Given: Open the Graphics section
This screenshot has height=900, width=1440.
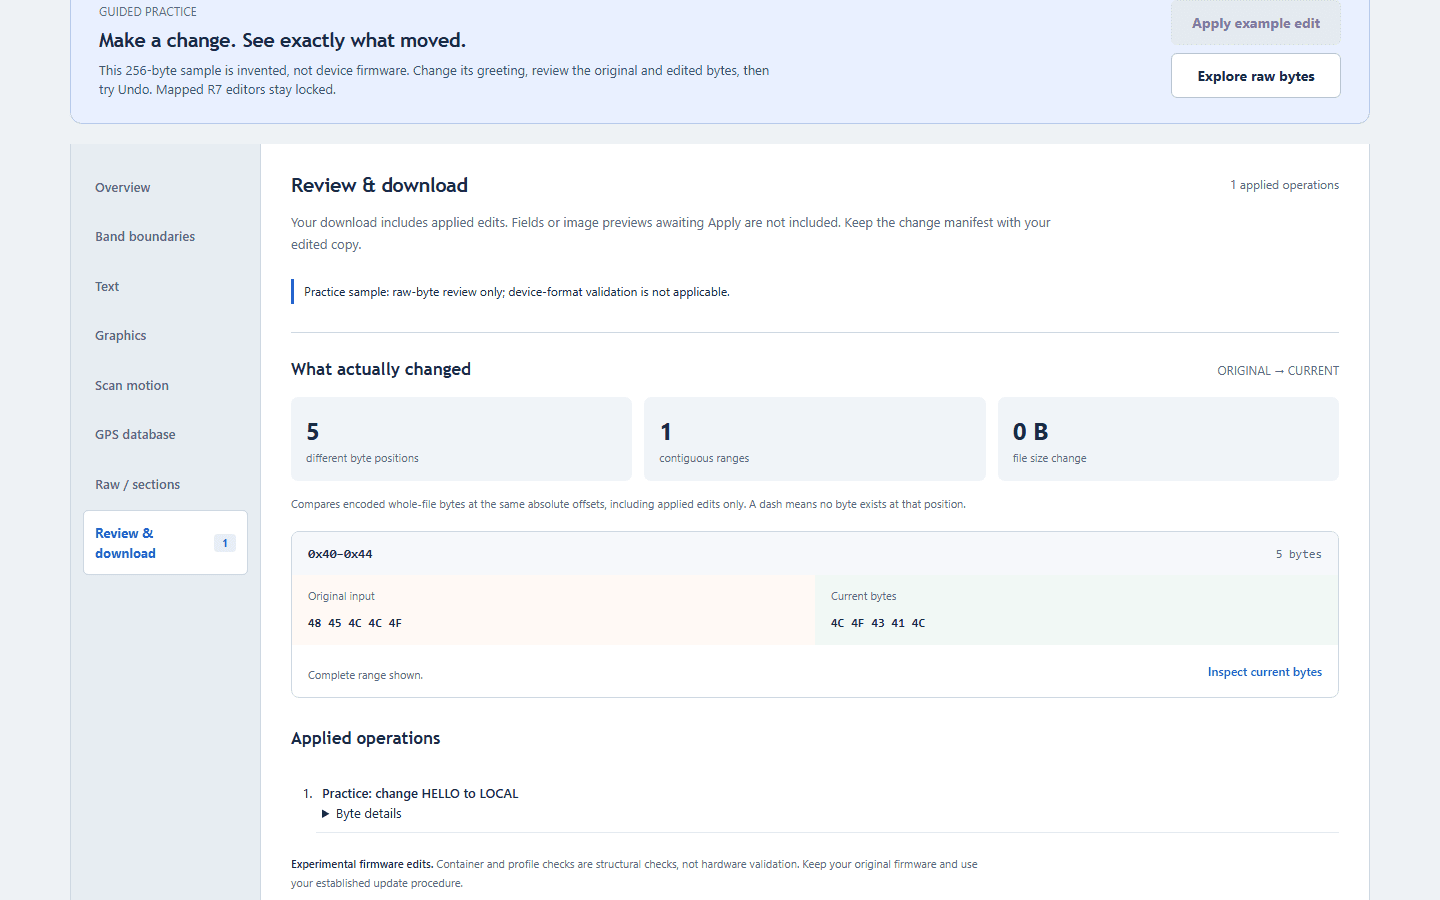Looking at the screenshot, I should click(x=165, y=336).
